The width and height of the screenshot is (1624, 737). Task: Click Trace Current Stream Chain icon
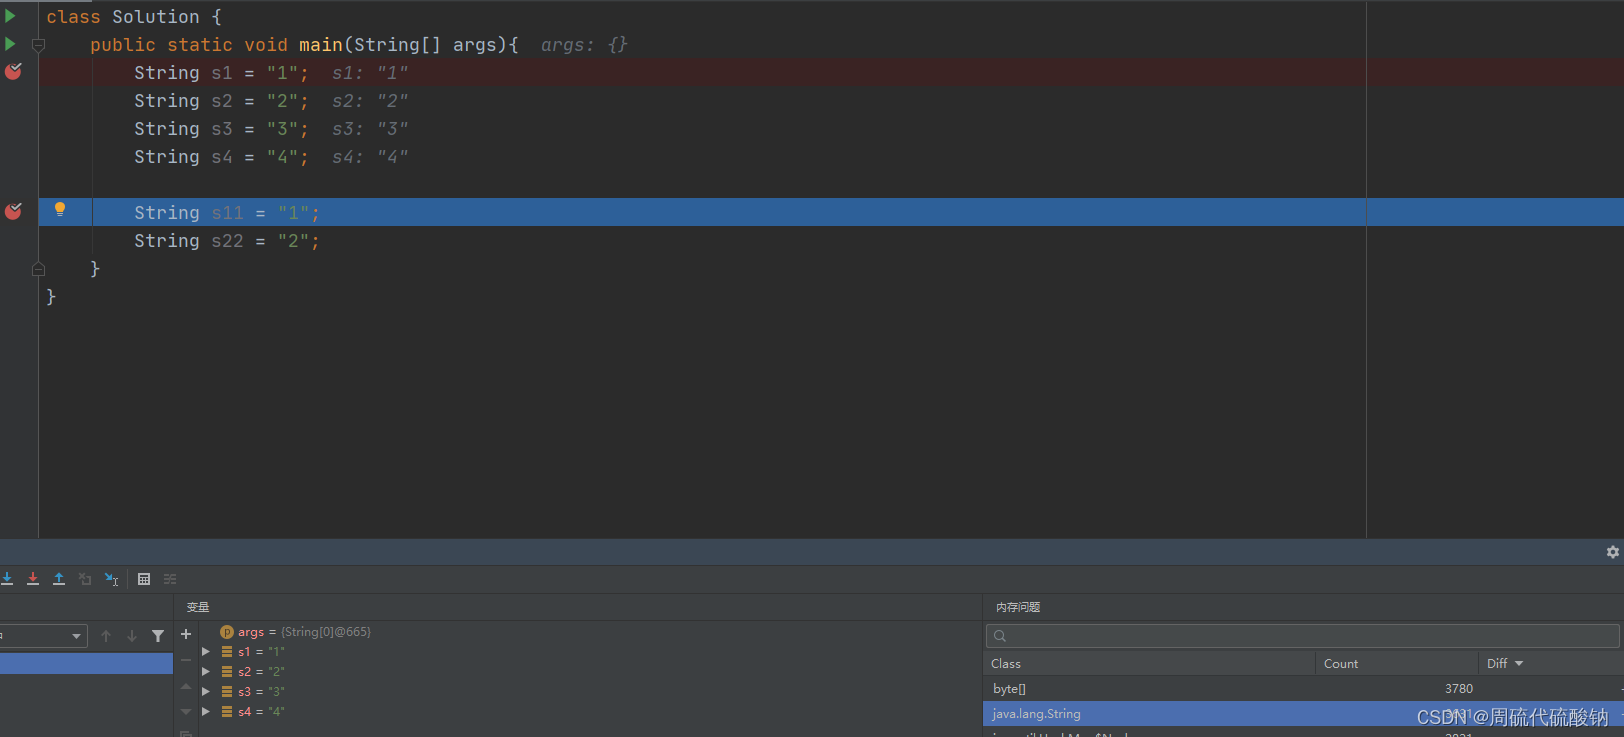[x=170, y=579]
